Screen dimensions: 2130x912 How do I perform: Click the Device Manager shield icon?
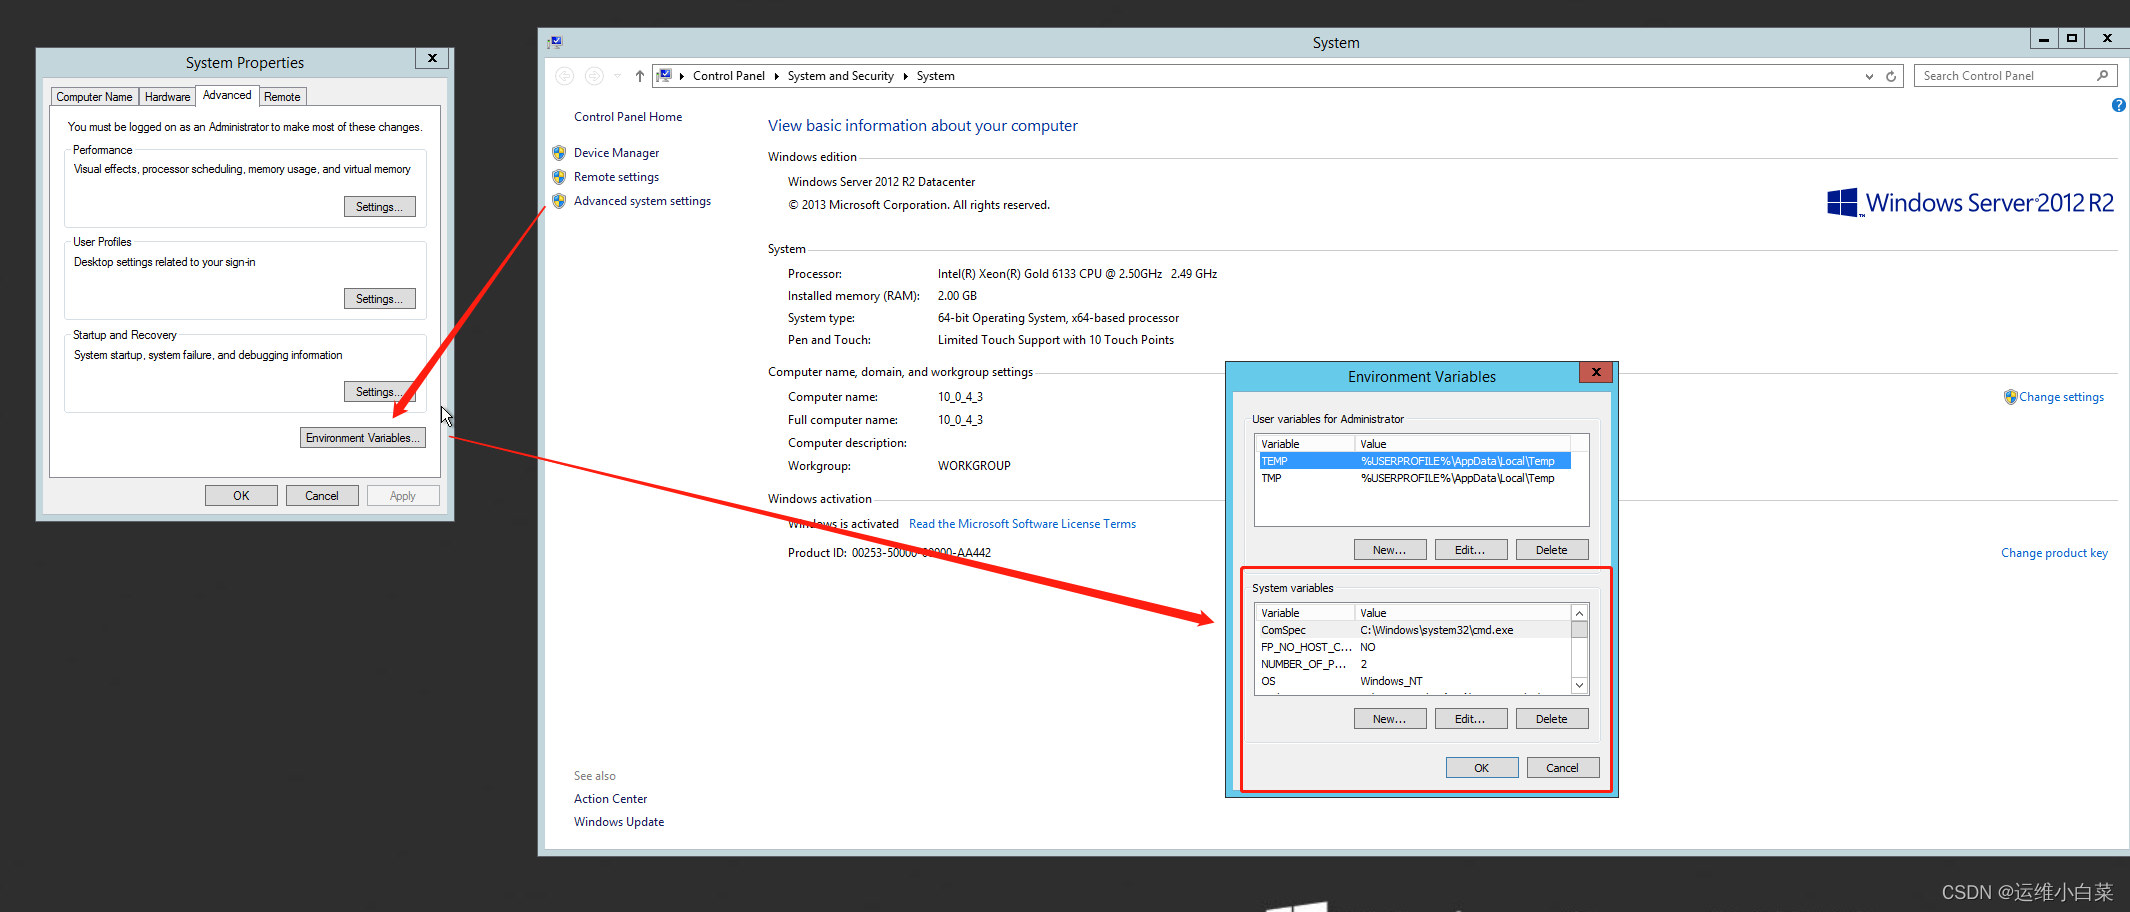559,153
